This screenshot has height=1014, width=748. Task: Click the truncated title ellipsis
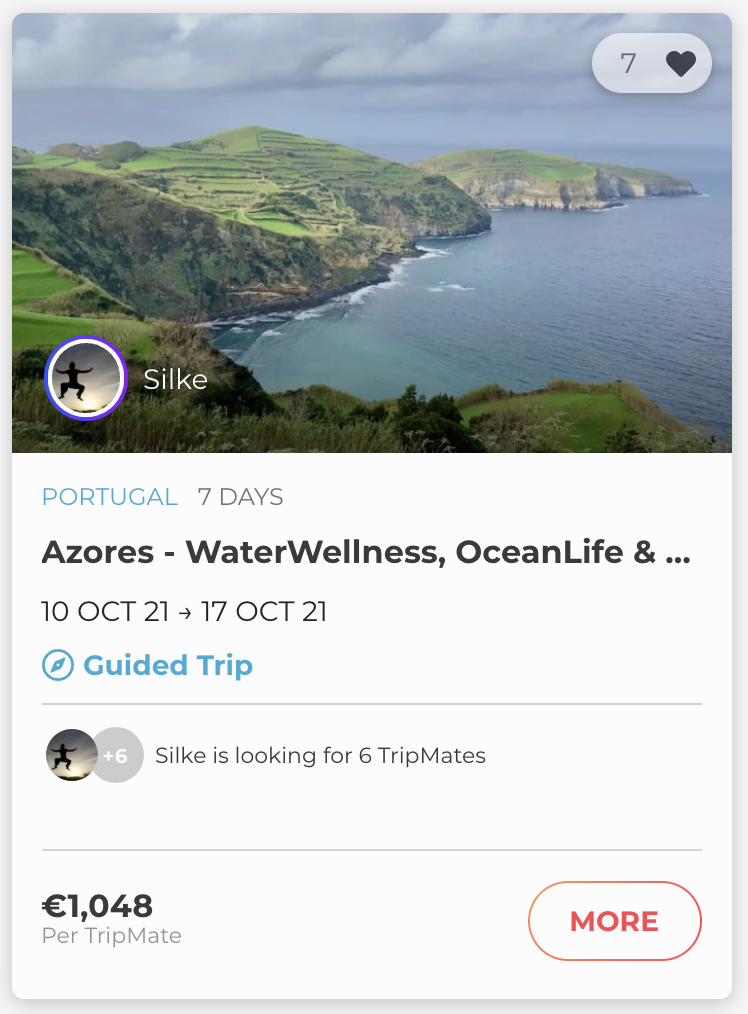point(677,554)
